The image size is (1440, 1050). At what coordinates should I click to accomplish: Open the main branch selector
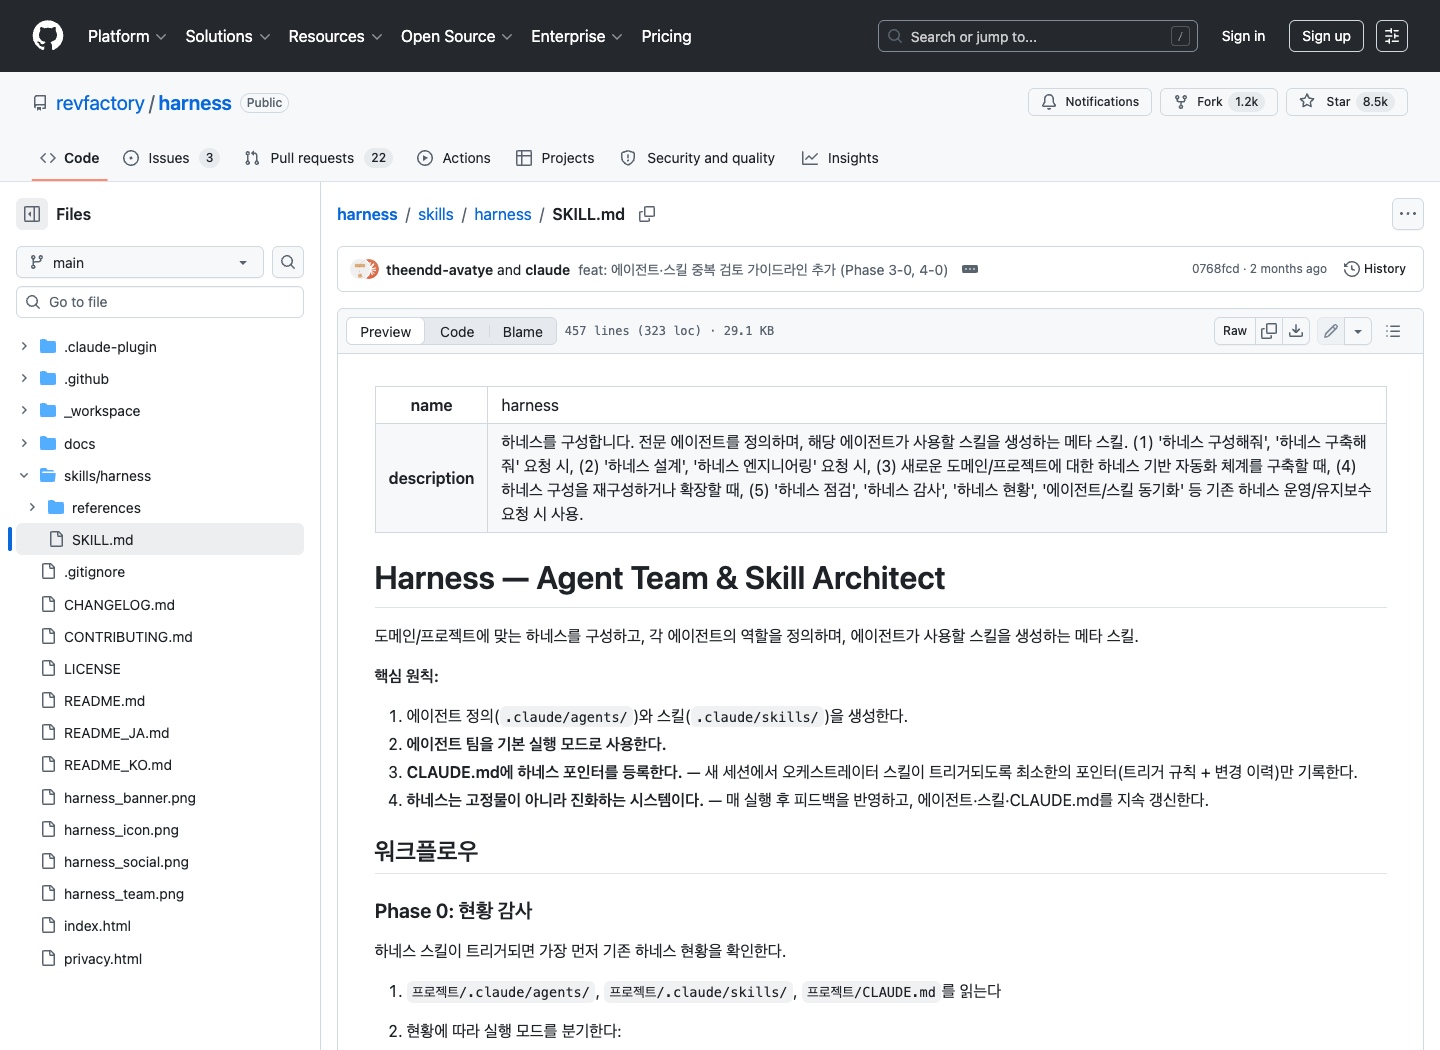click(x=140, y=262)
